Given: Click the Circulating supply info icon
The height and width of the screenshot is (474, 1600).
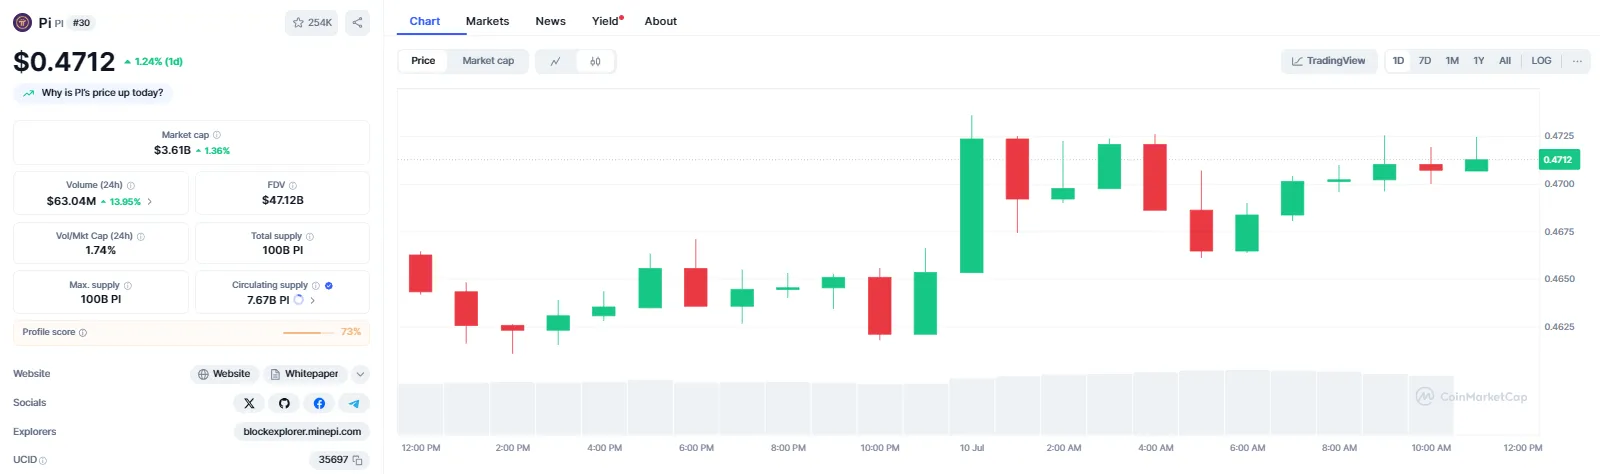Looking at the screenshot, I should 316,285.
